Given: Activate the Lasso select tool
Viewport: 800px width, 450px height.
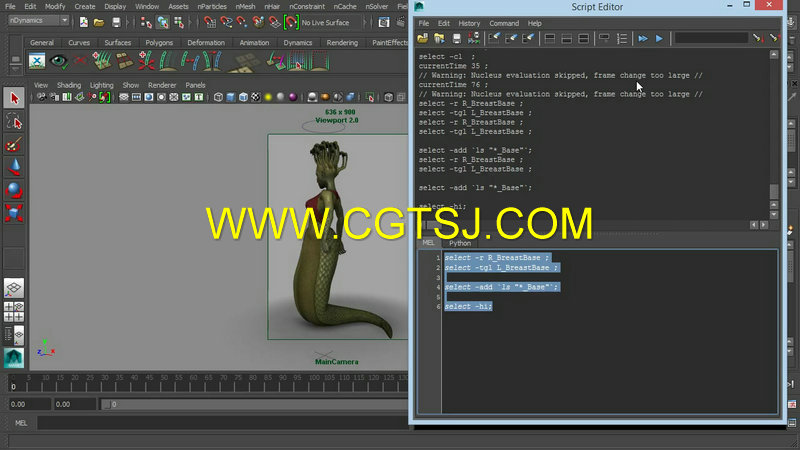Looking at the screenshot, I should click(x=14, y=122).
